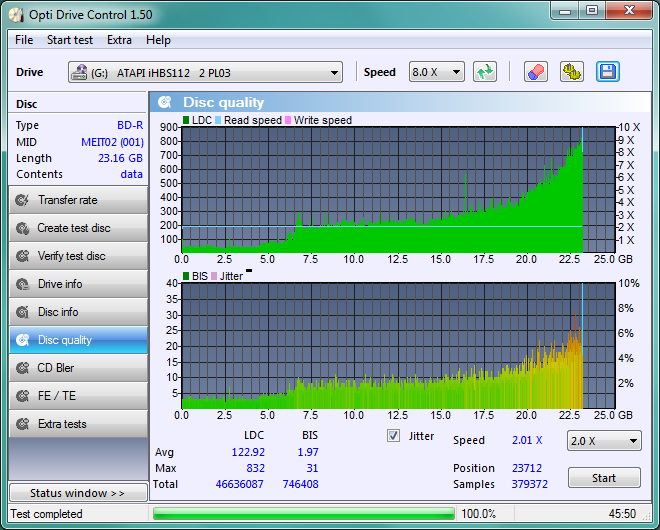Image resolution: width=660 pixels, height=530 pixels.
Task: Open Drive info page
Action: [78, 284]
